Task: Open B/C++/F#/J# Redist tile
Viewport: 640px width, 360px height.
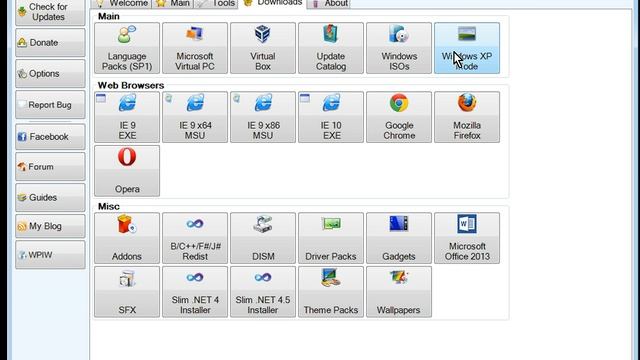Action: coord(195,238)
